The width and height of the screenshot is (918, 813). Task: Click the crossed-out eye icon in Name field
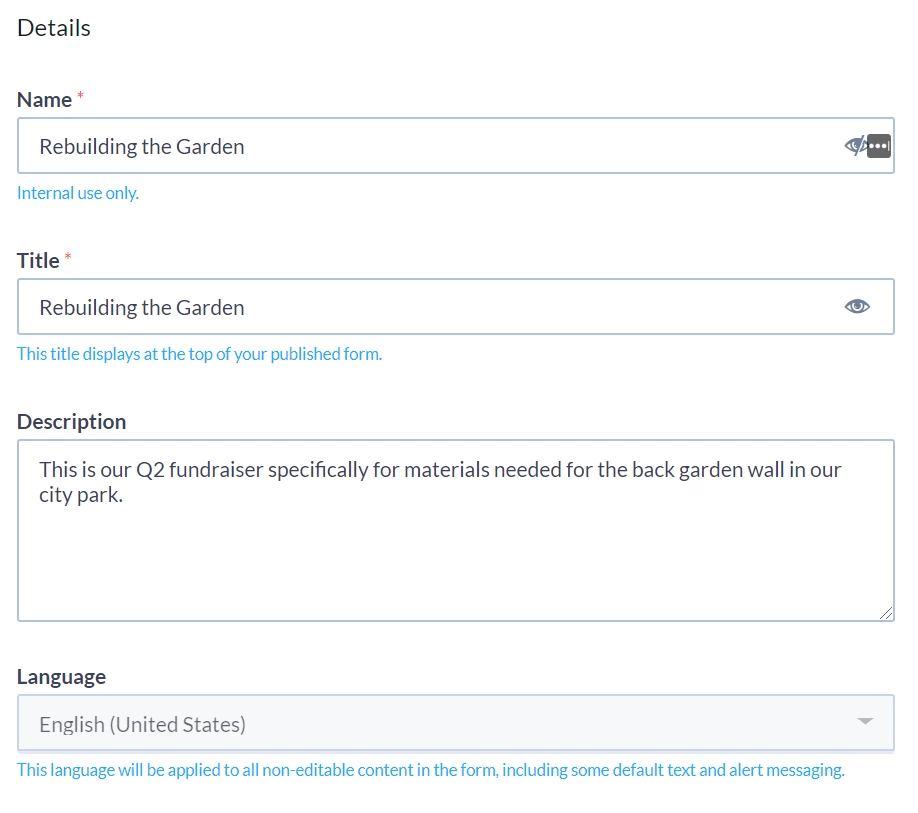point(855,146)
